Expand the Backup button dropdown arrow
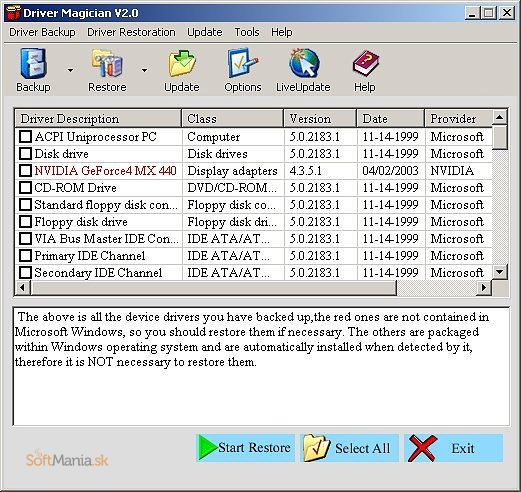This screenshot has width=521, height=492. coord(70,70)
